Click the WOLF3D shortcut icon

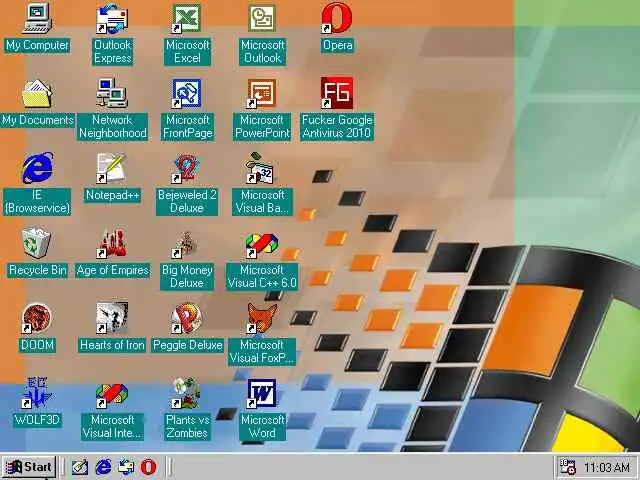click(37, 392)
